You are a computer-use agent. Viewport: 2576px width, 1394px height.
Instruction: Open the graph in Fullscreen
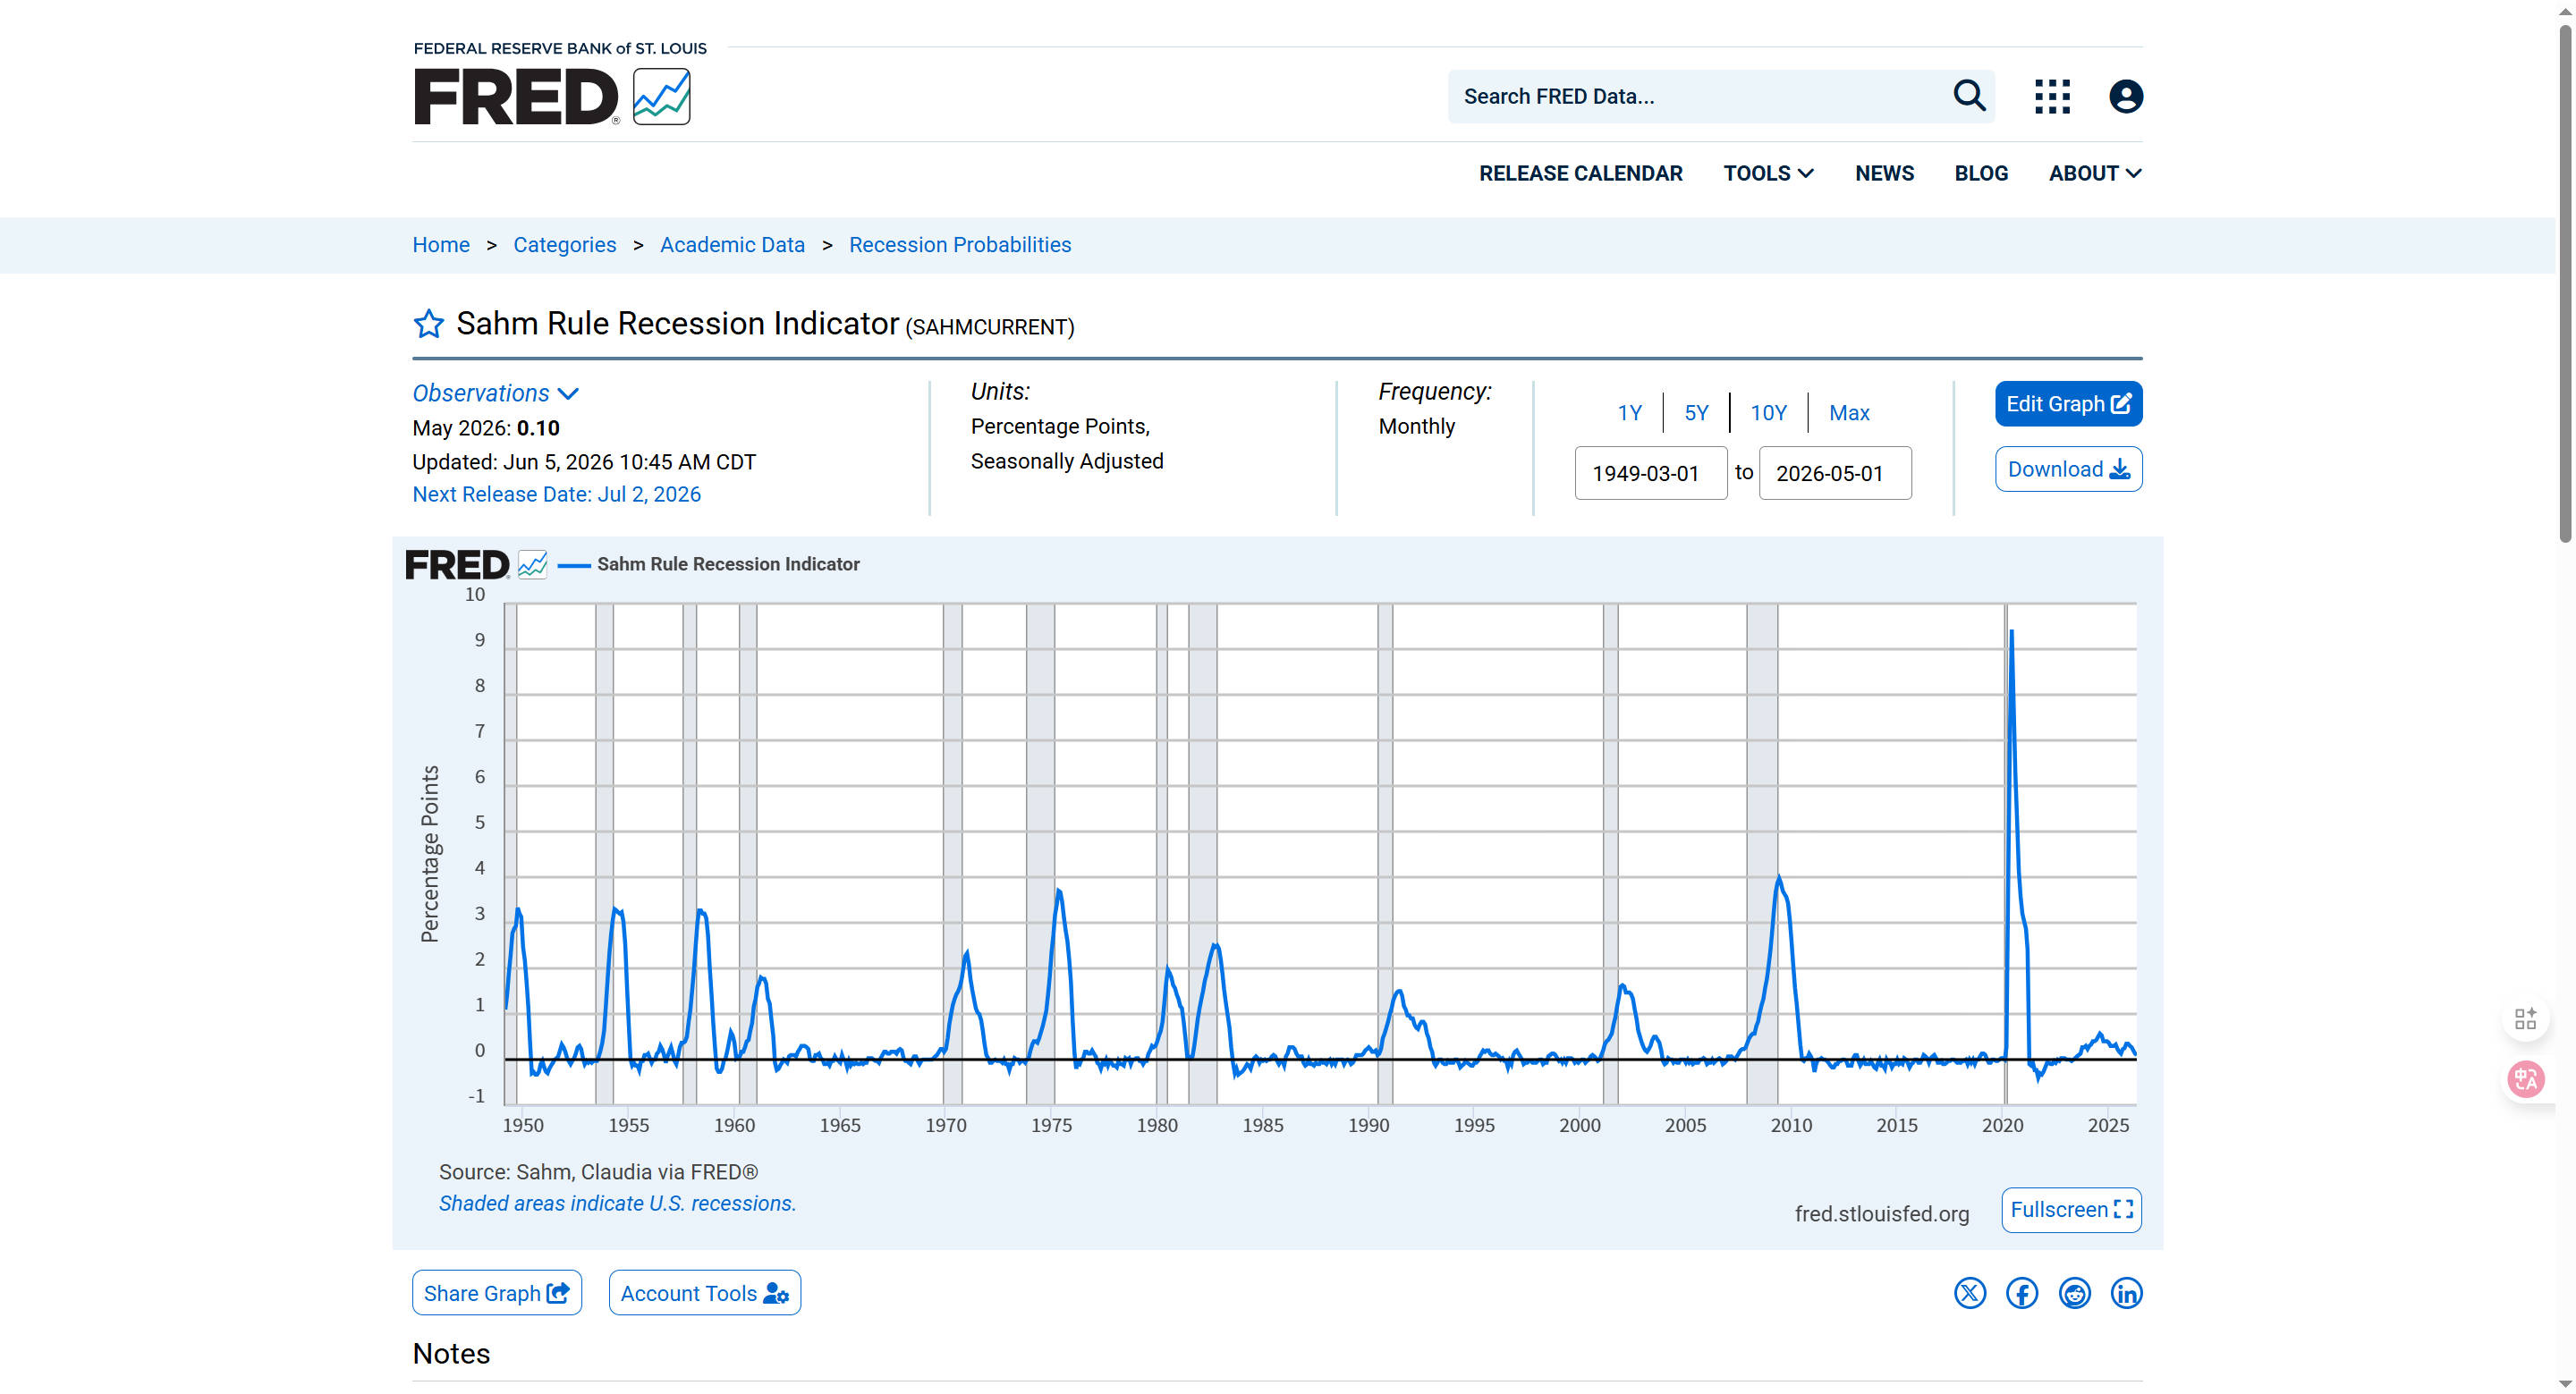click(2071, 1210)
